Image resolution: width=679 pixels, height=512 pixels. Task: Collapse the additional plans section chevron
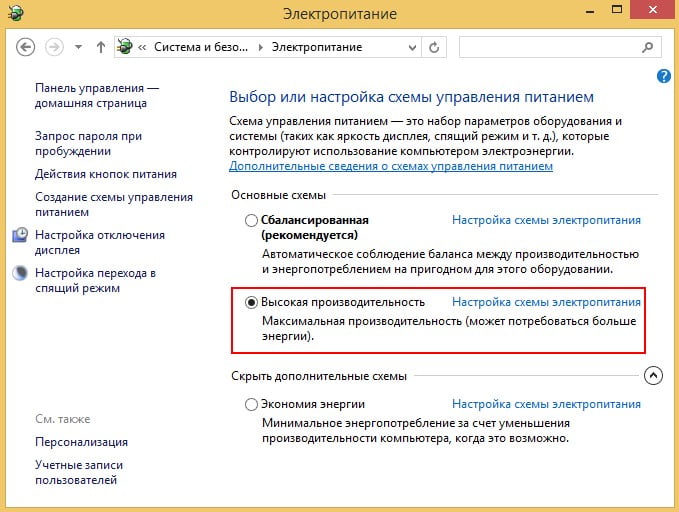653,376
